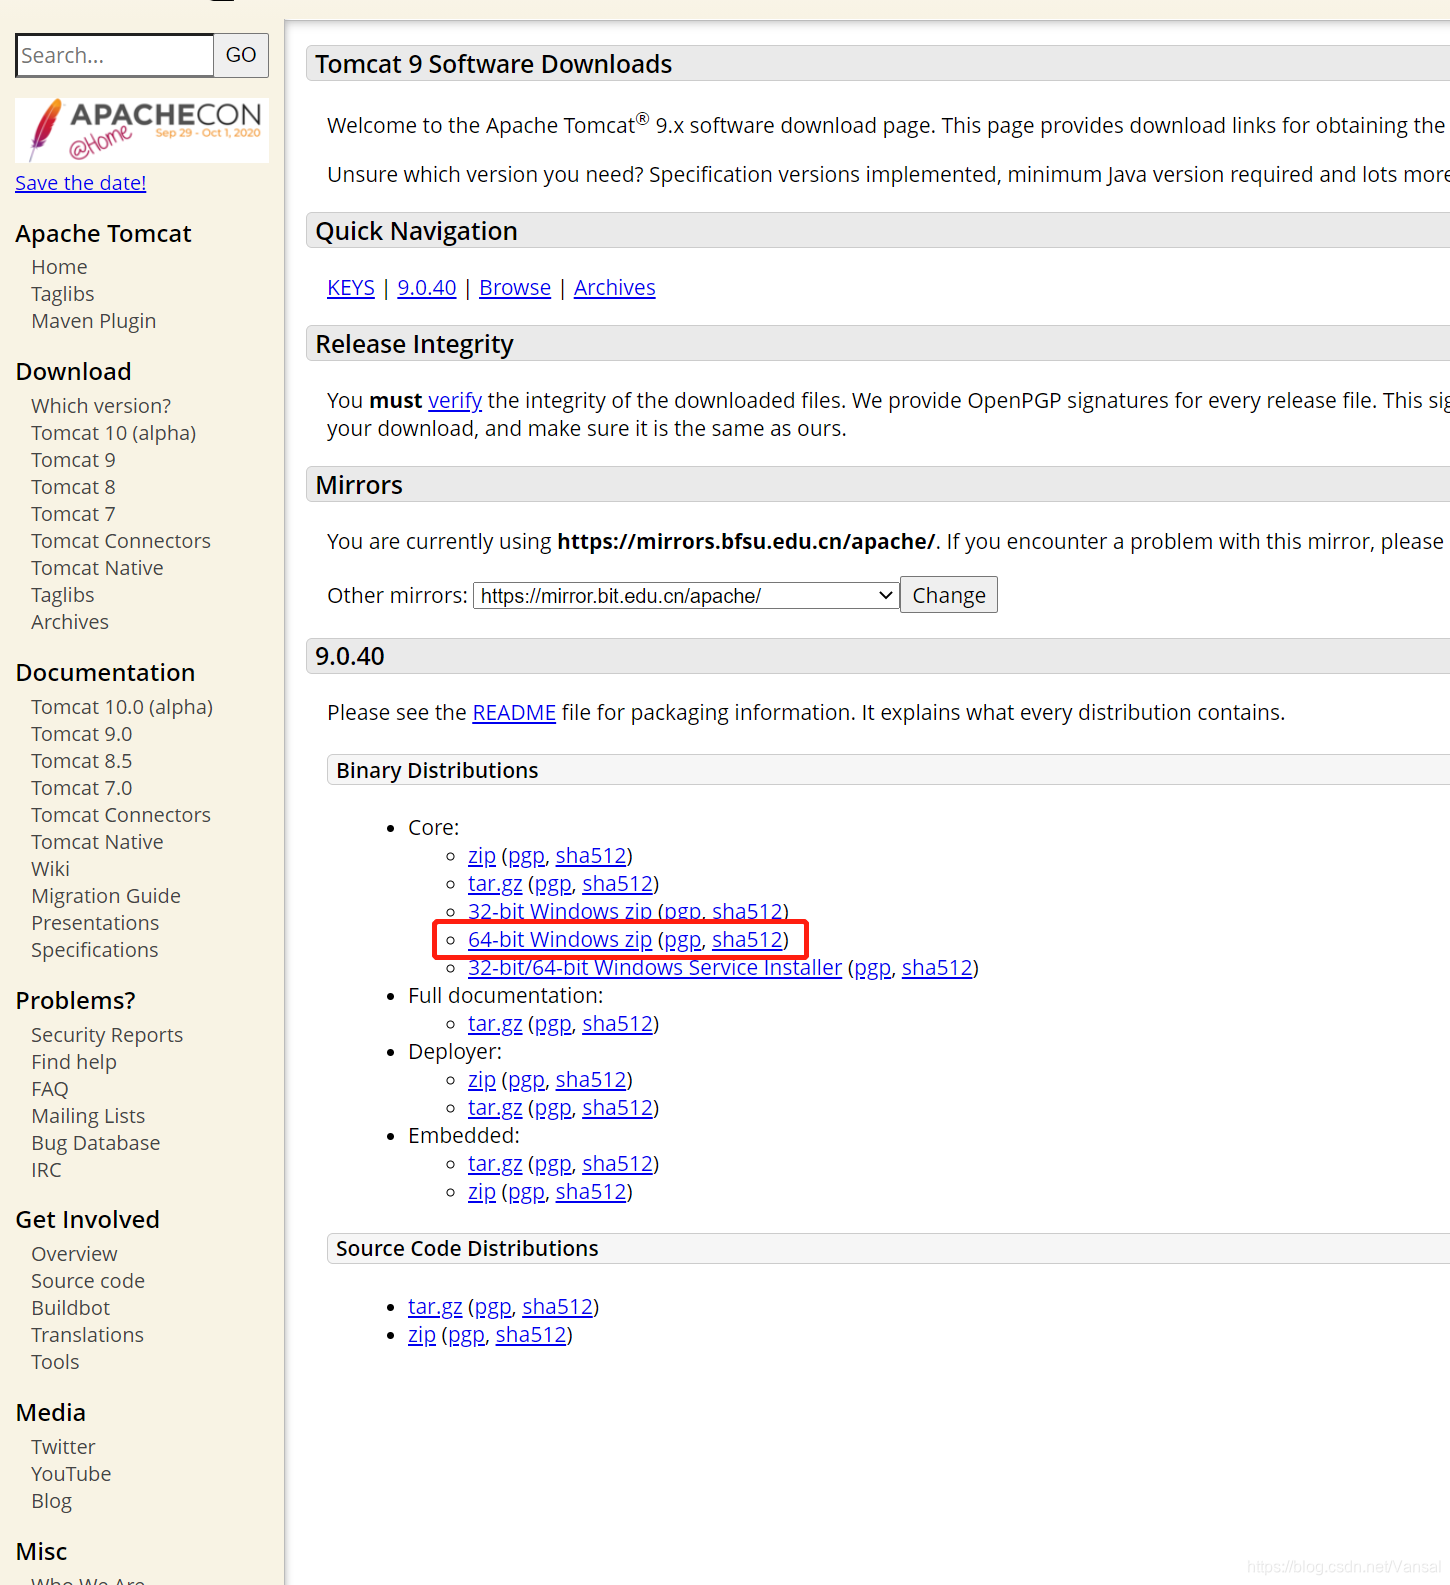Open the Tomcat 7.0 documentation

(82, 788)
